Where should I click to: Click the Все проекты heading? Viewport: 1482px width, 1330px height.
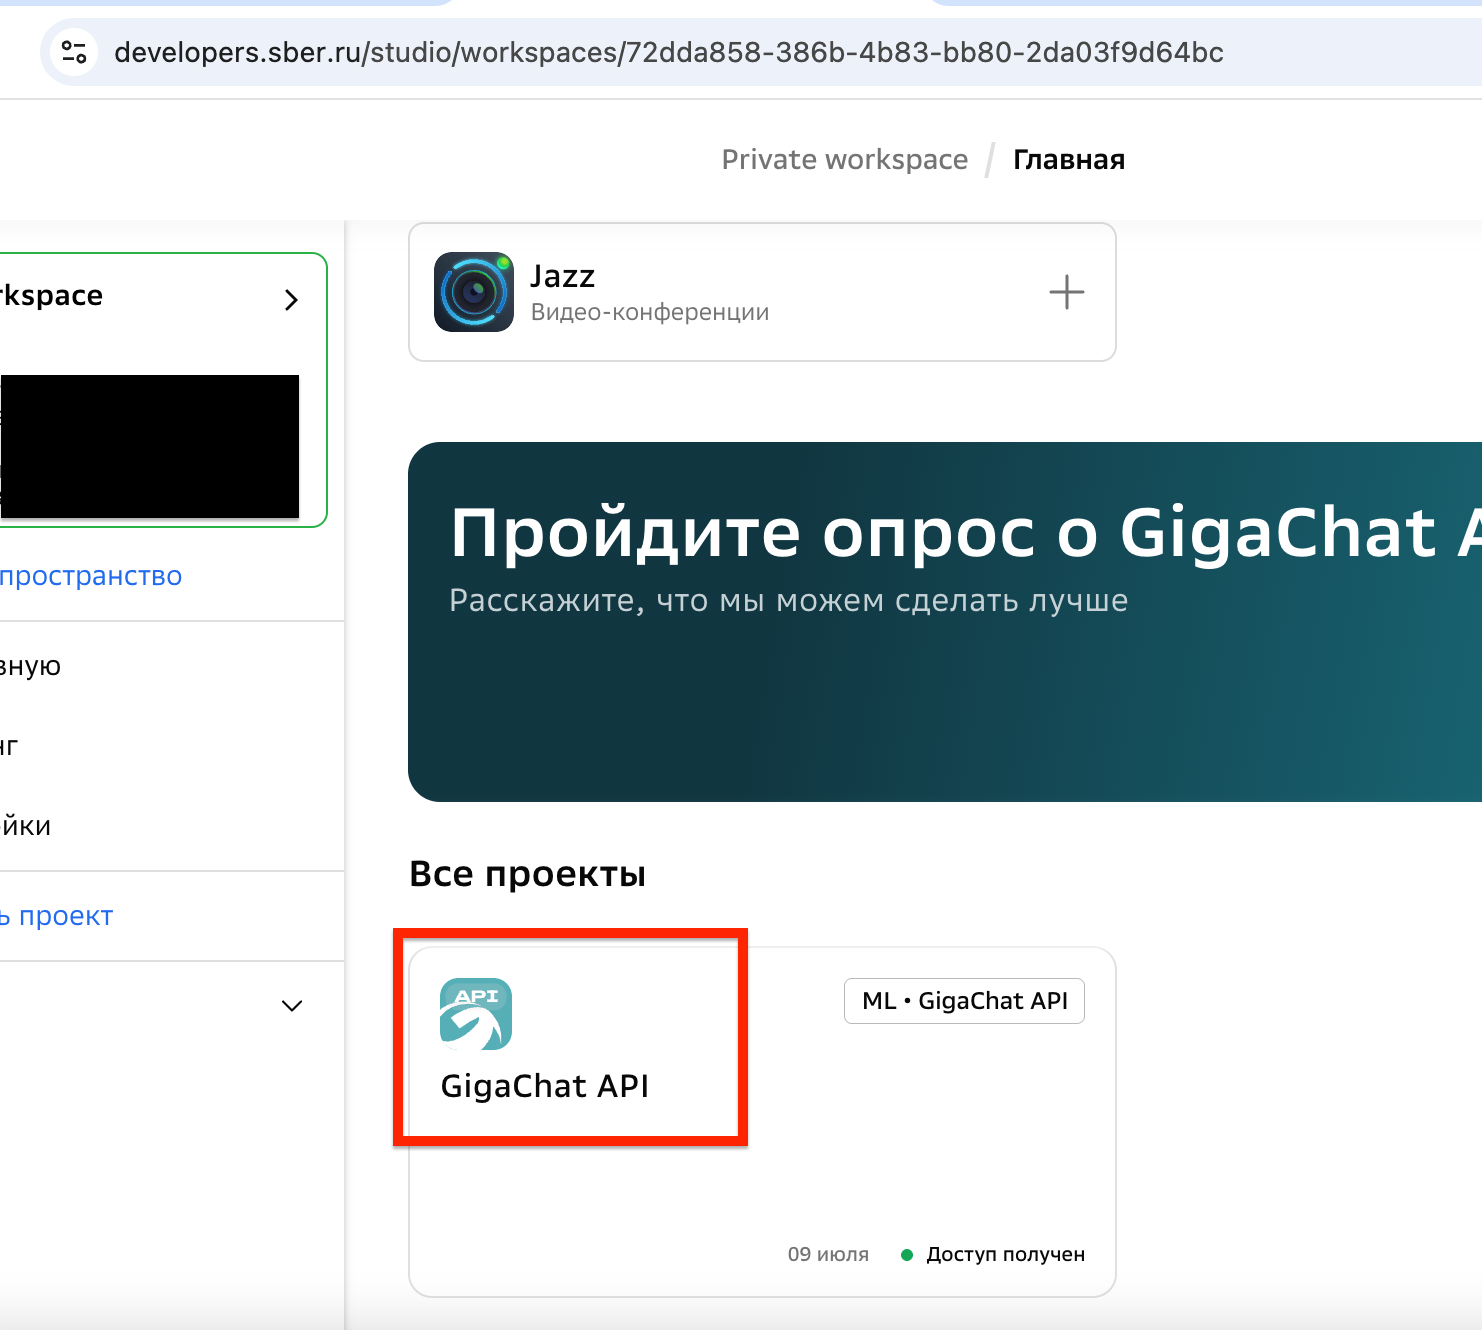(528, 874)
